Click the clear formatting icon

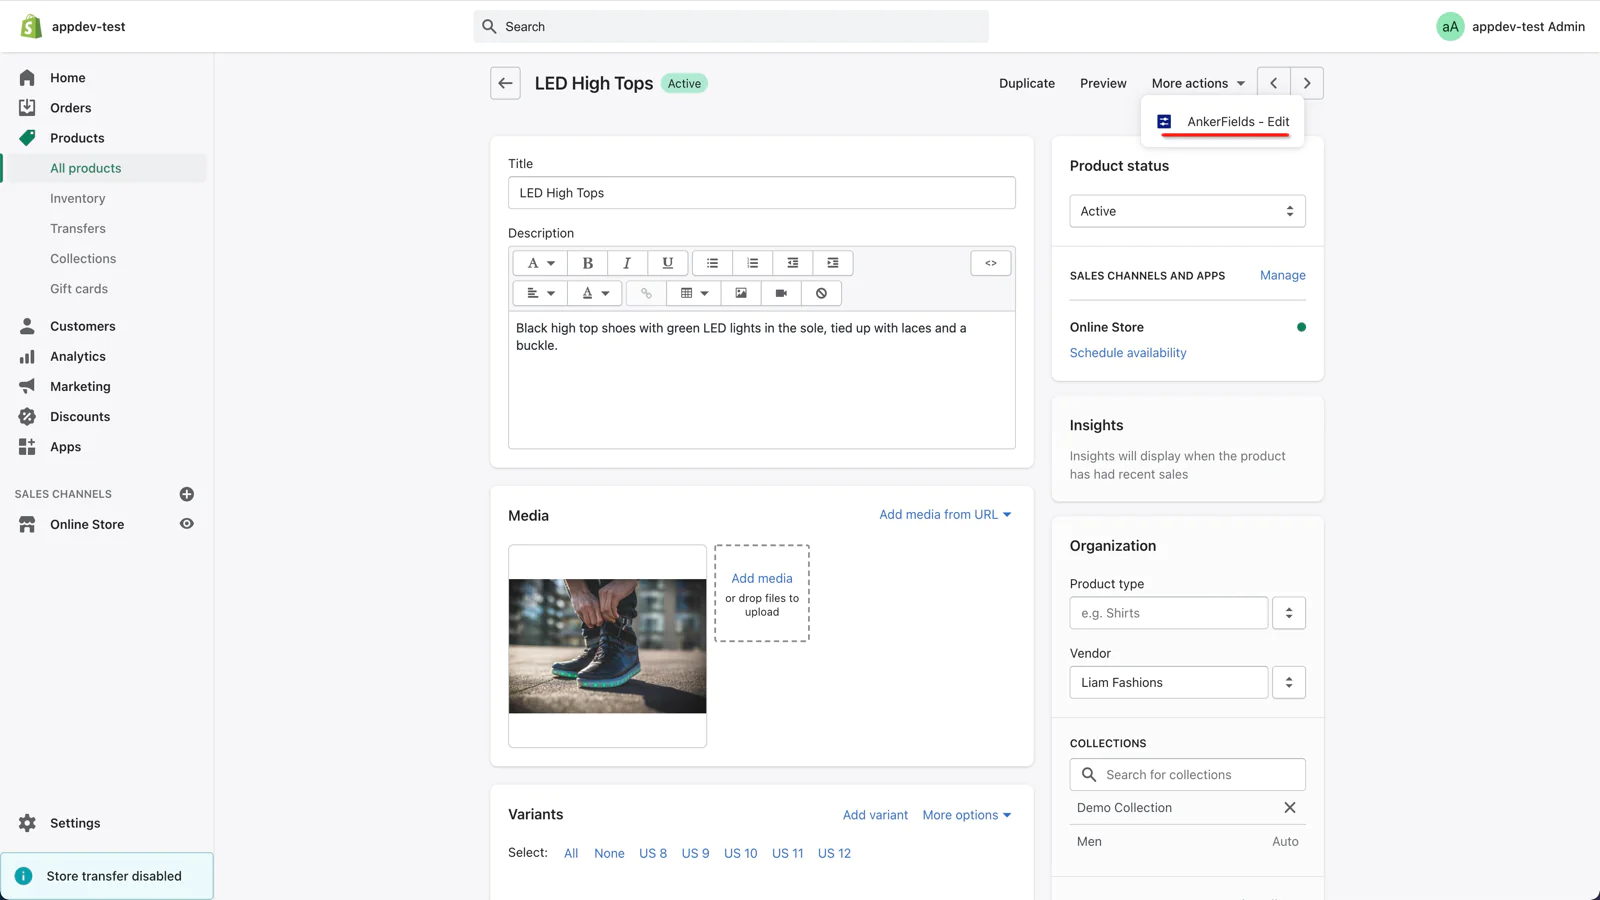[x=821, y=293]
